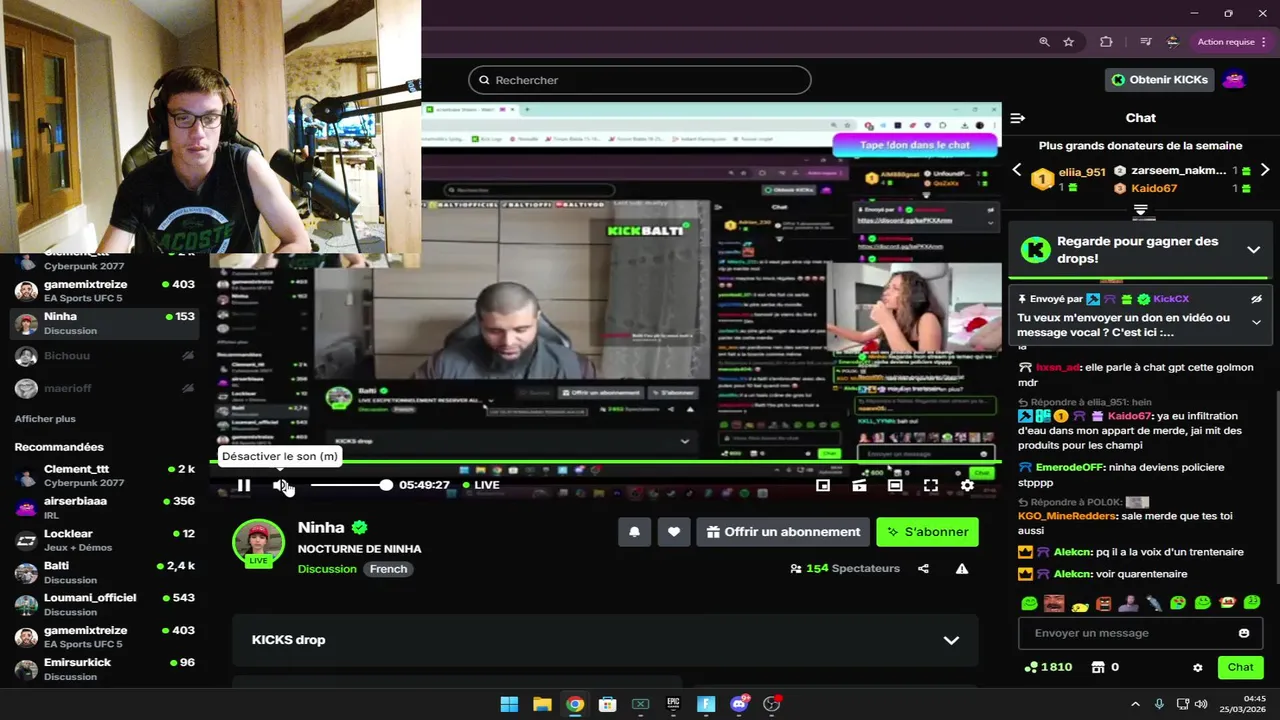Open recommended channel airserbiaaa
1280x720 pixels.
[x=105, y=507]
